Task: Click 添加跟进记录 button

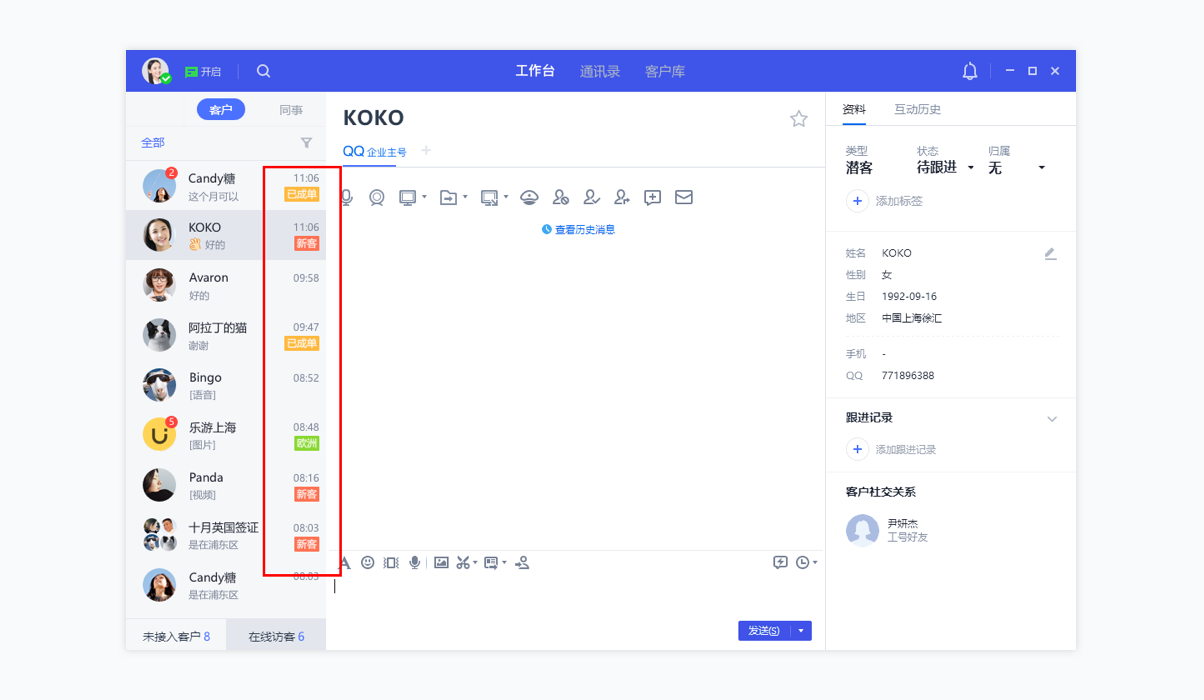Action: (x=891, y=450)
